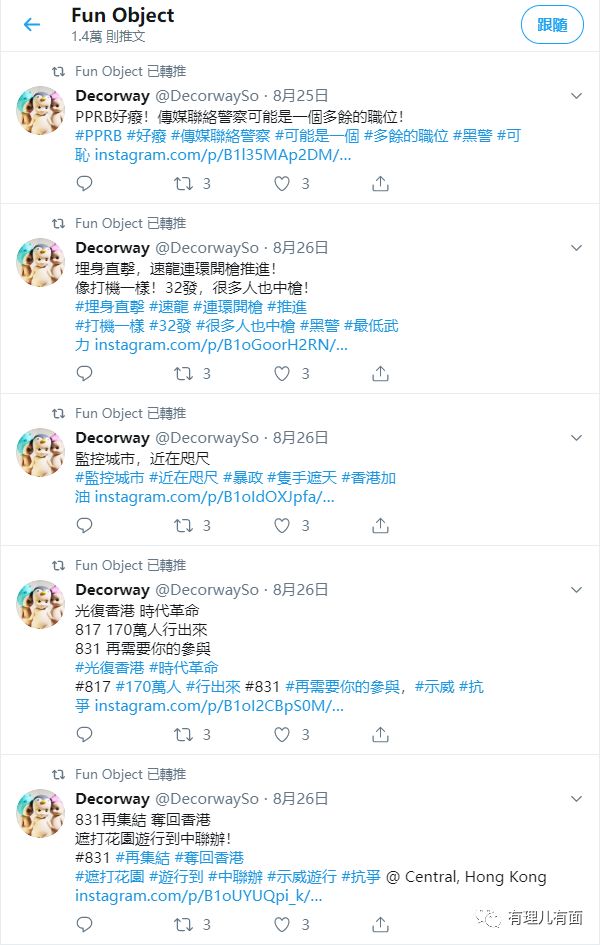
Task: Share the 光復香港 時代革命 tweet
Action: (x=380, y=734)
